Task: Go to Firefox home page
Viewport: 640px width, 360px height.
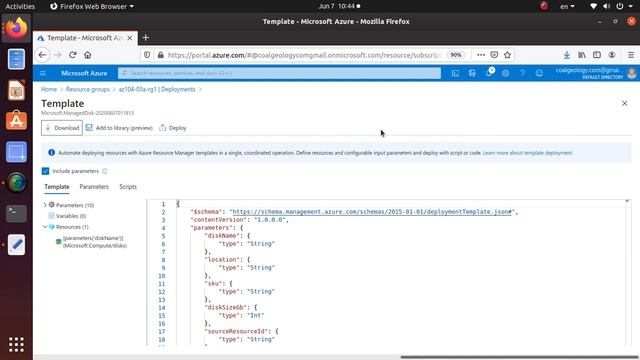Action: (88, 55)
